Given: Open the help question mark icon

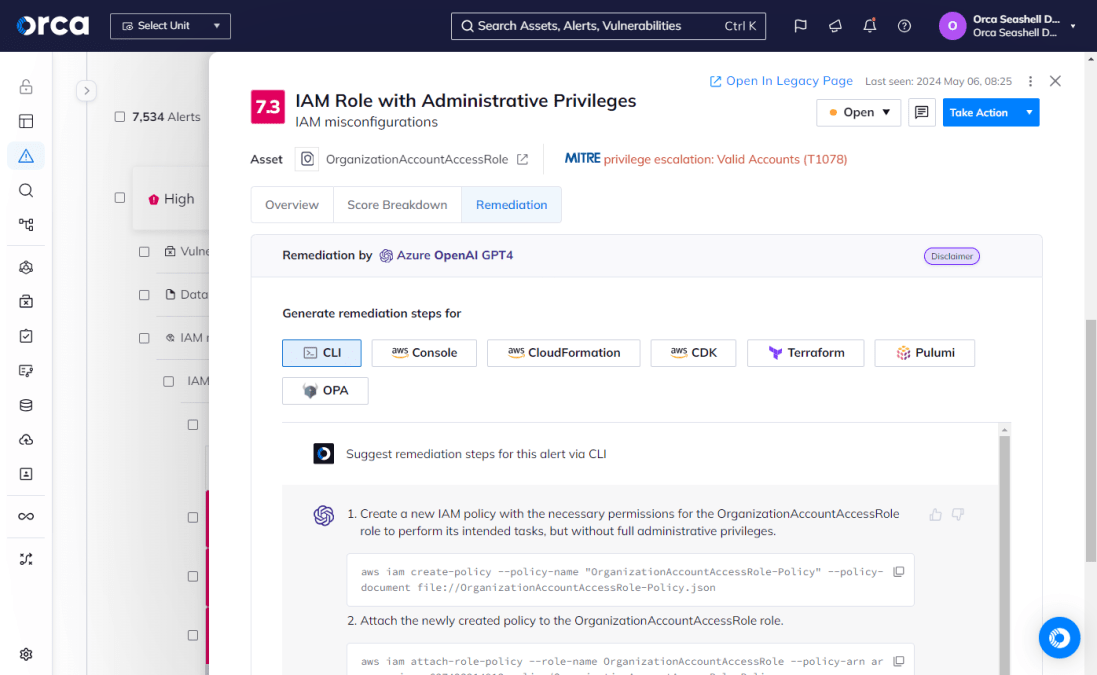Looking at the screenshot, I should [x=905, y=26].
